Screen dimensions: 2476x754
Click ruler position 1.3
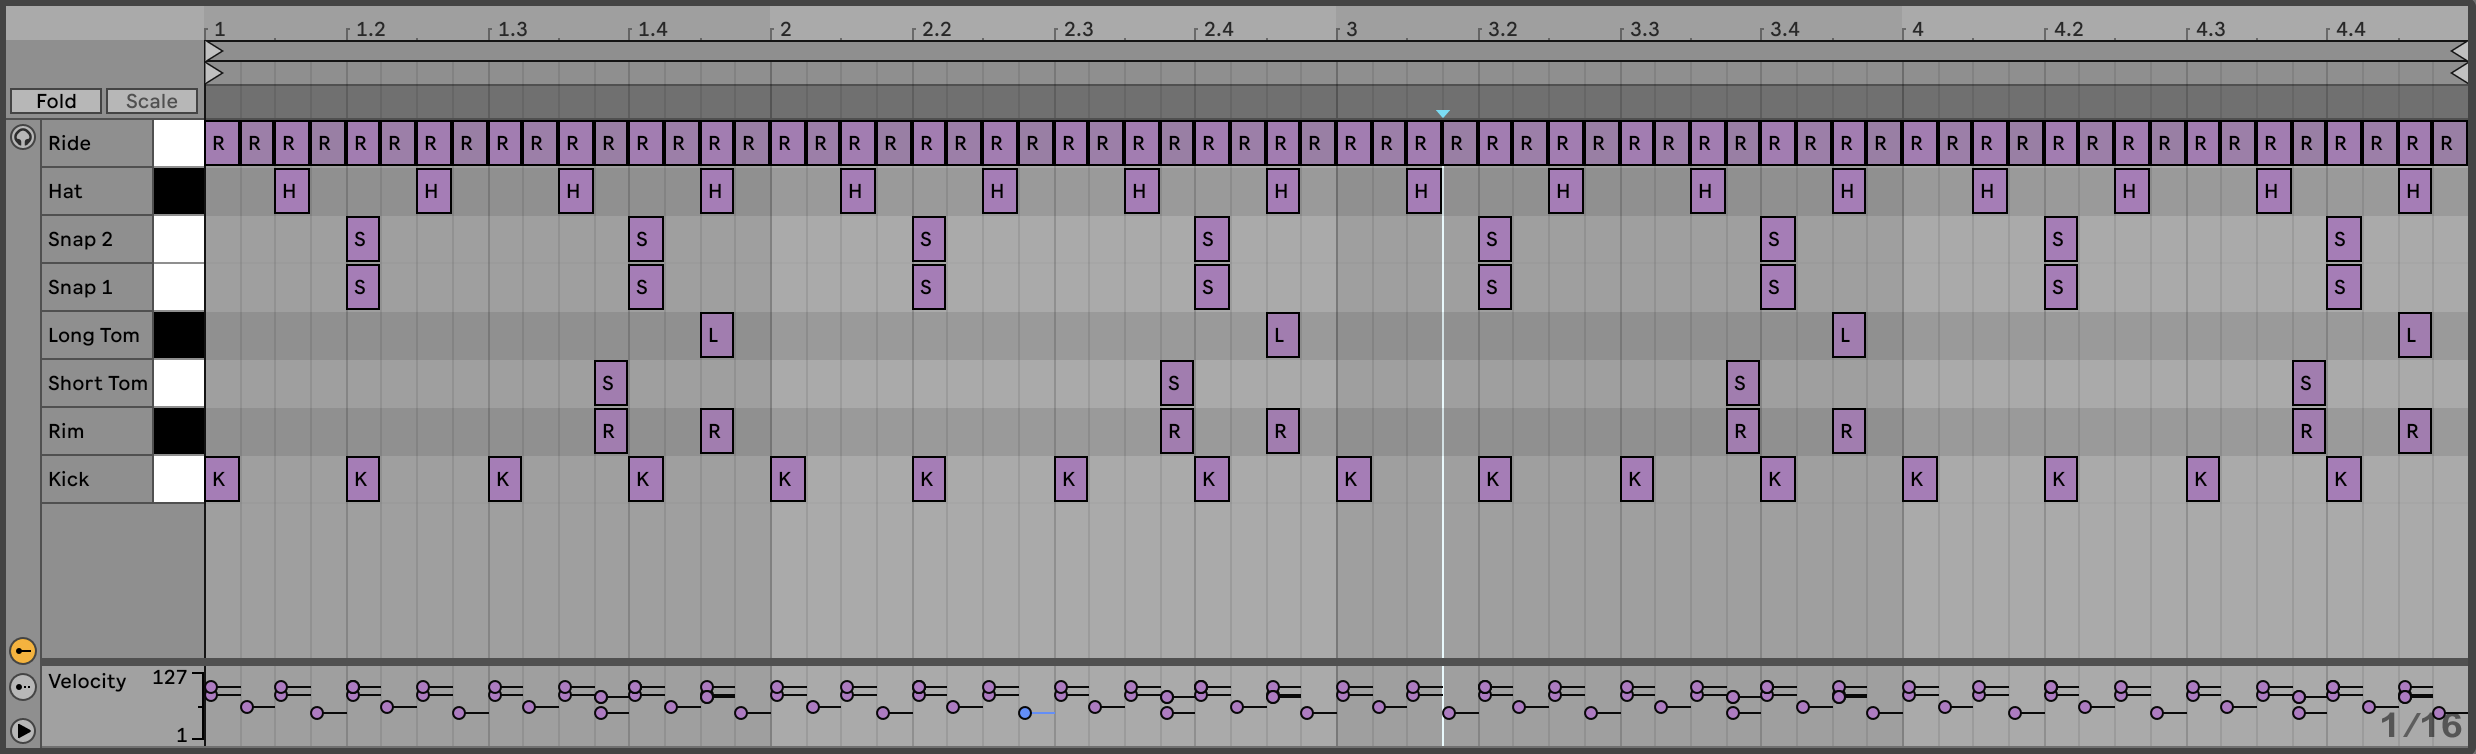pos(512,29)
